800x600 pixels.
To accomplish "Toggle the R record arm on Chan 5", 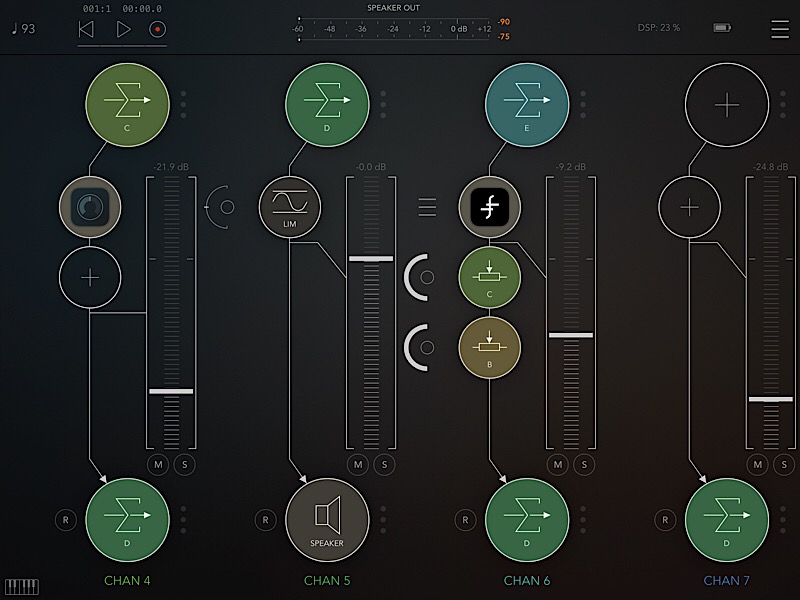I will click(265, 520).
